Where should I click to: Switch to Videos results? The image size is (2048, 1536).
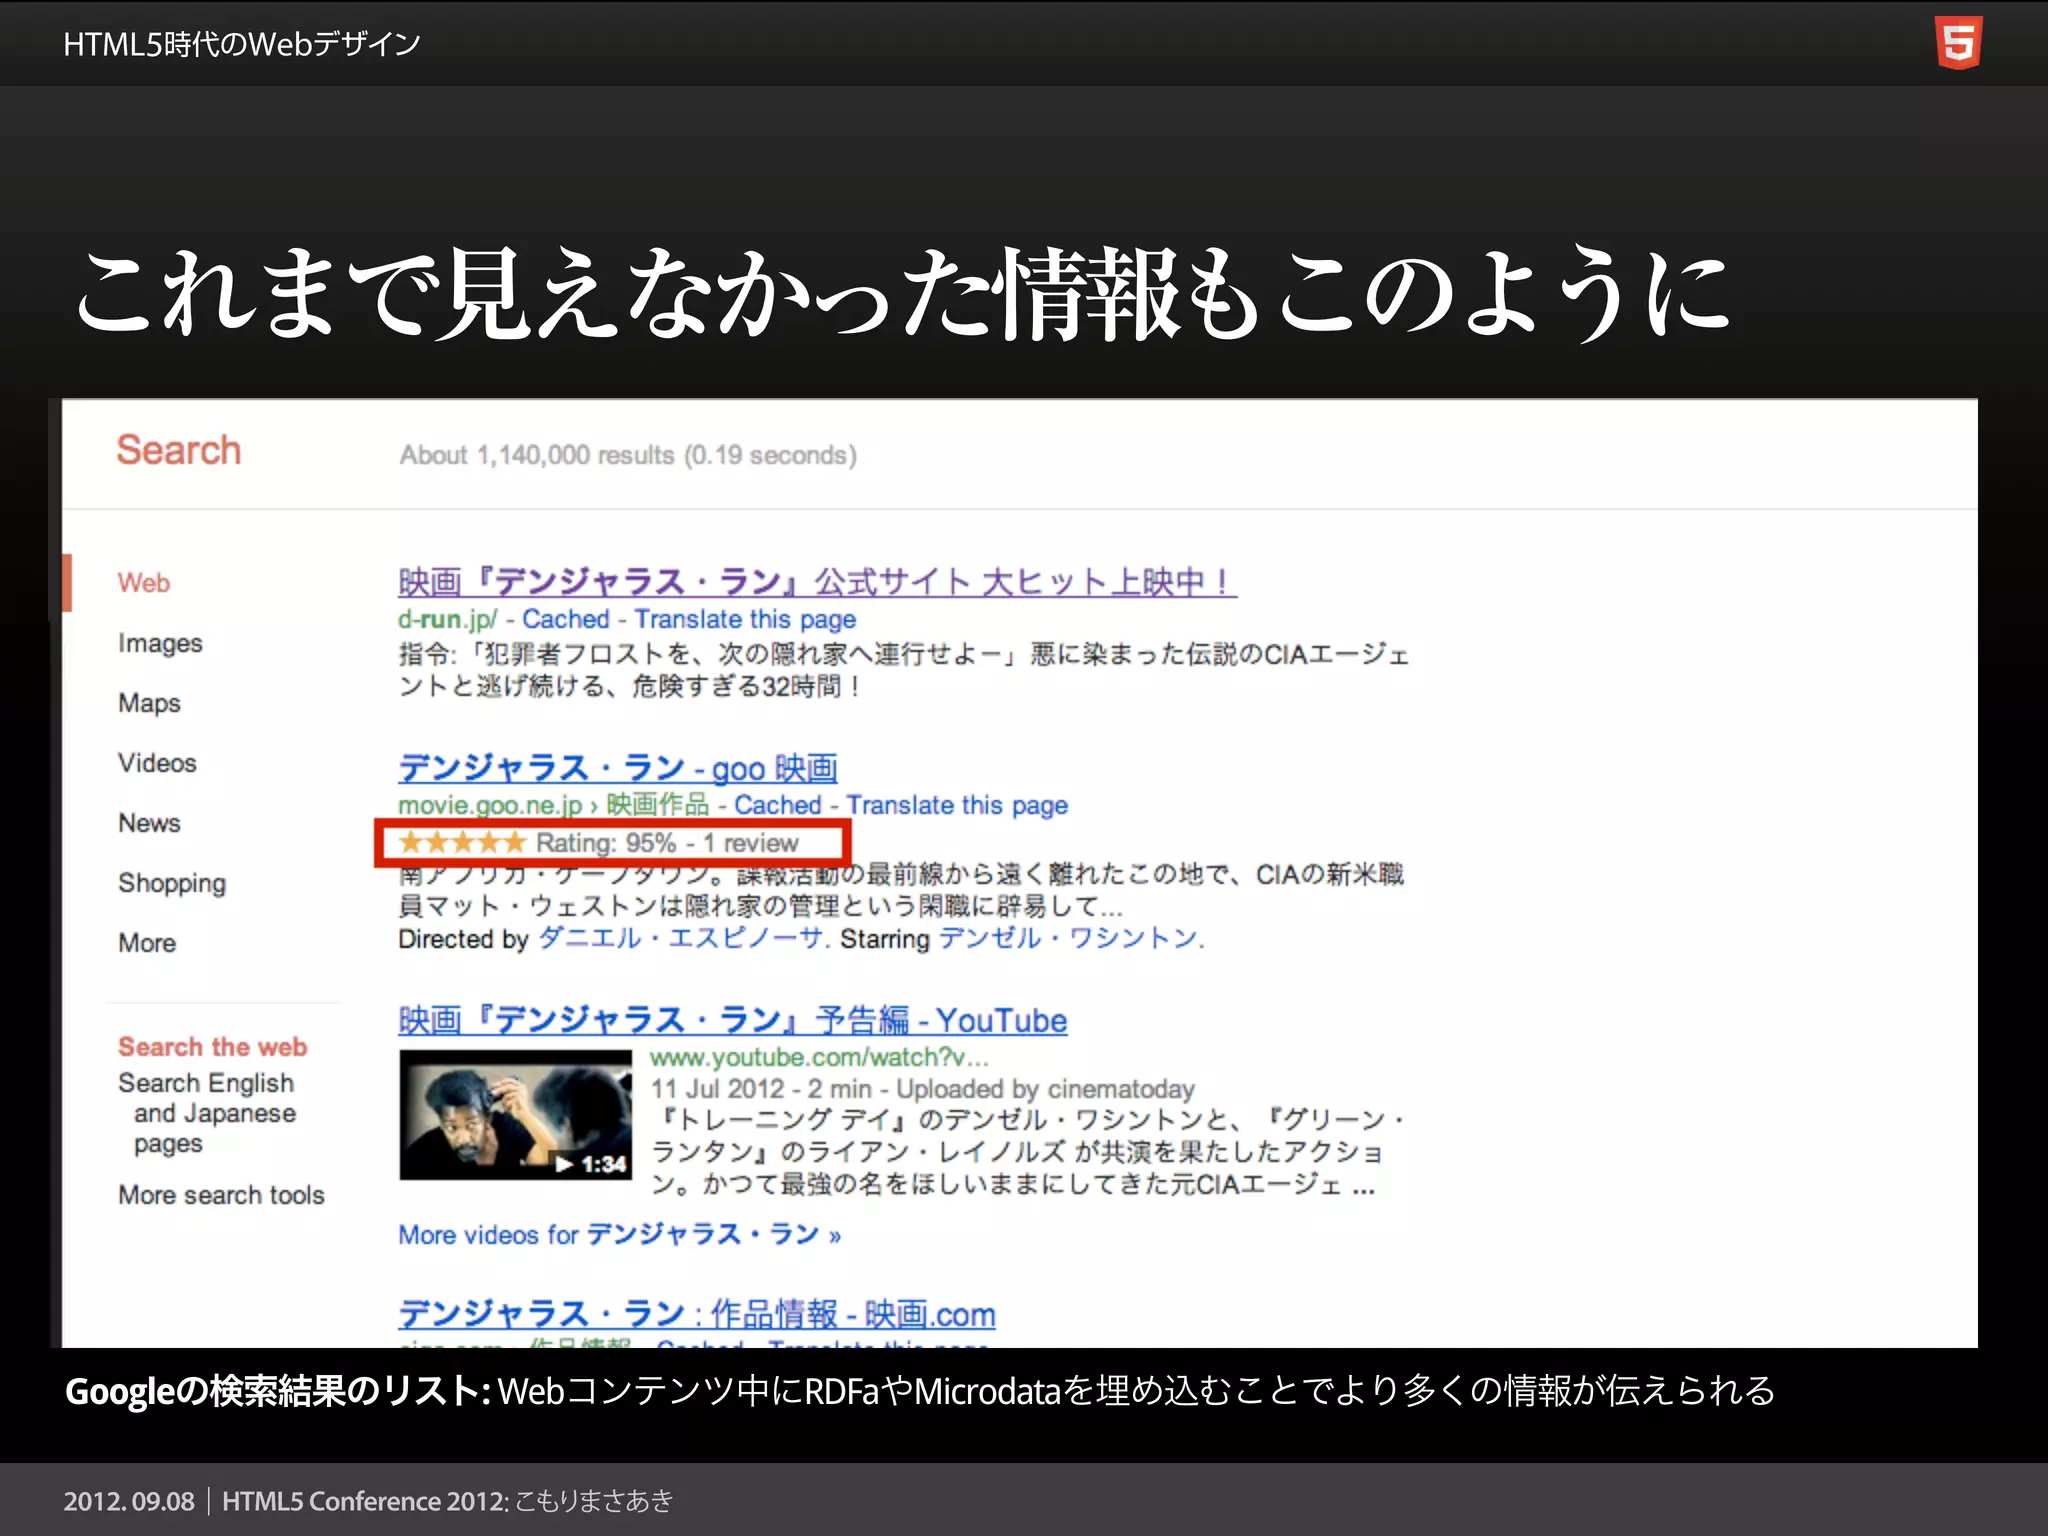pos(157,763)
